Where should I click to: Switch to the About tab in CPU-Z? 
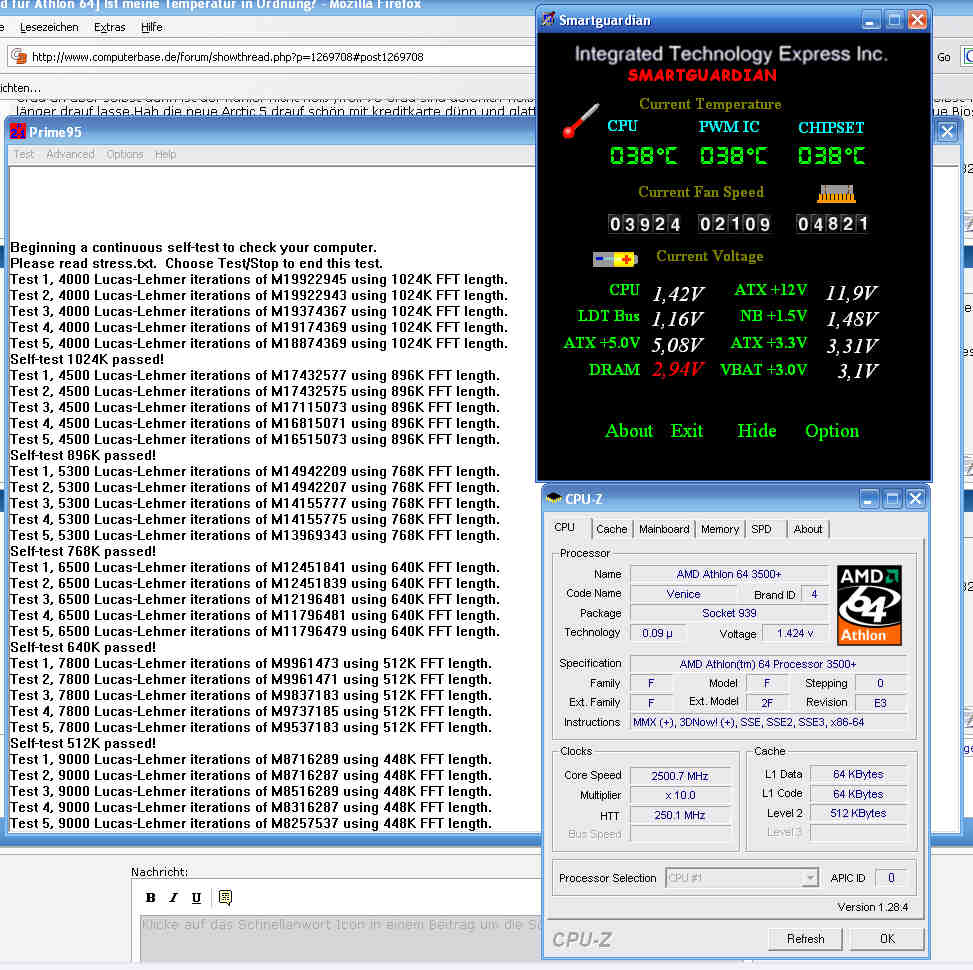pos(807,529)
